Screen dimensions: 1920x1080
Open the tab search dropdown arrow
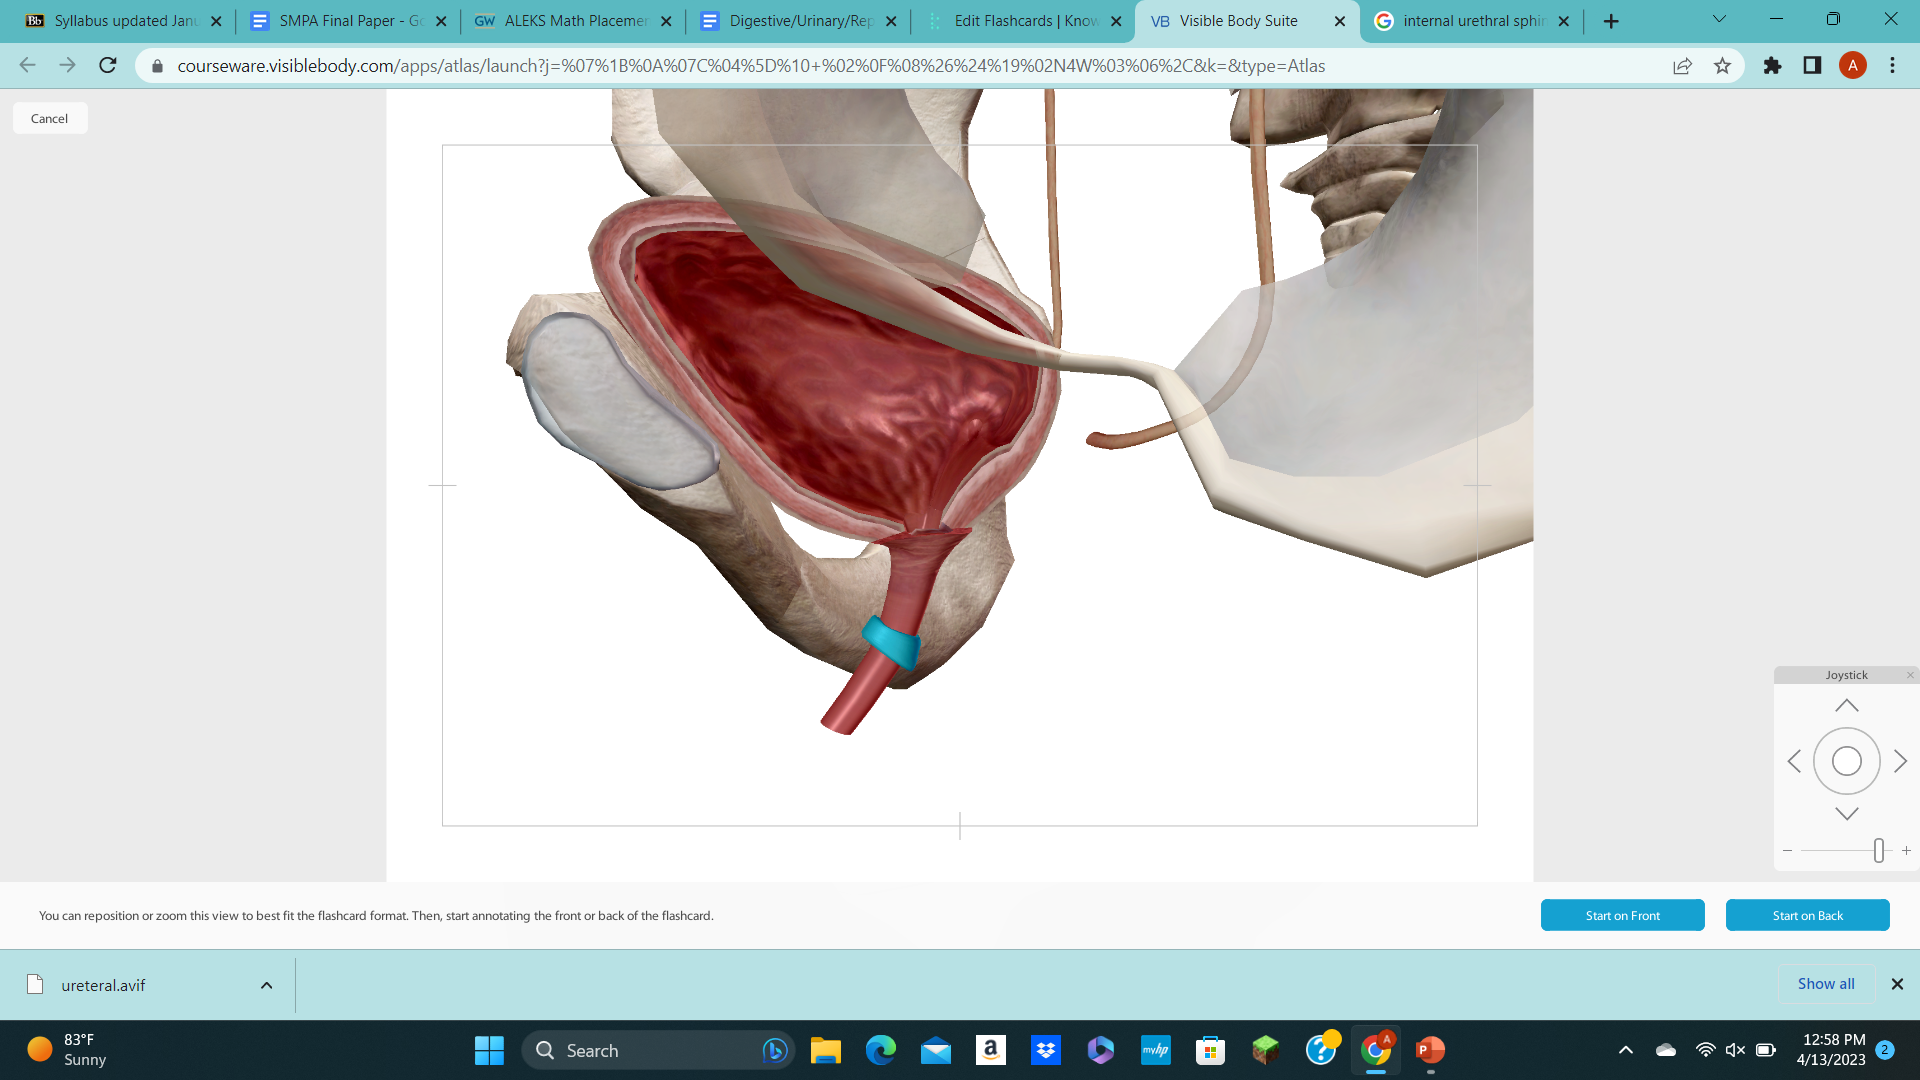[x=1718, y=19]
